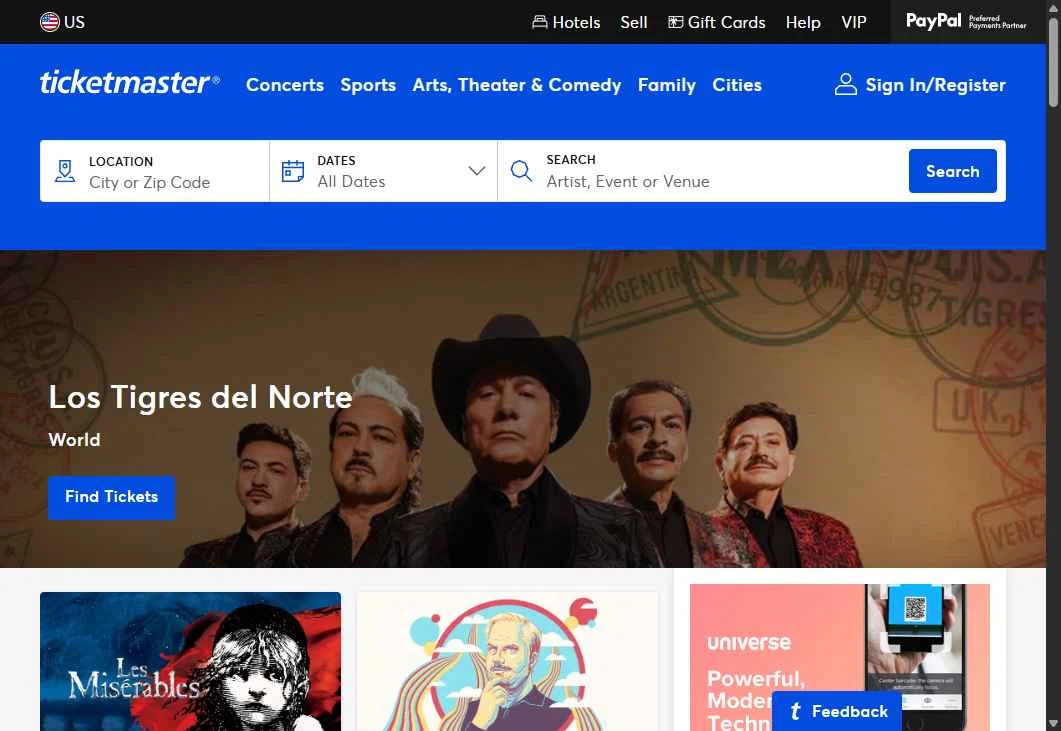Open the Family menu
Viewport: 1061px width, 731px height.
point(667,85)
